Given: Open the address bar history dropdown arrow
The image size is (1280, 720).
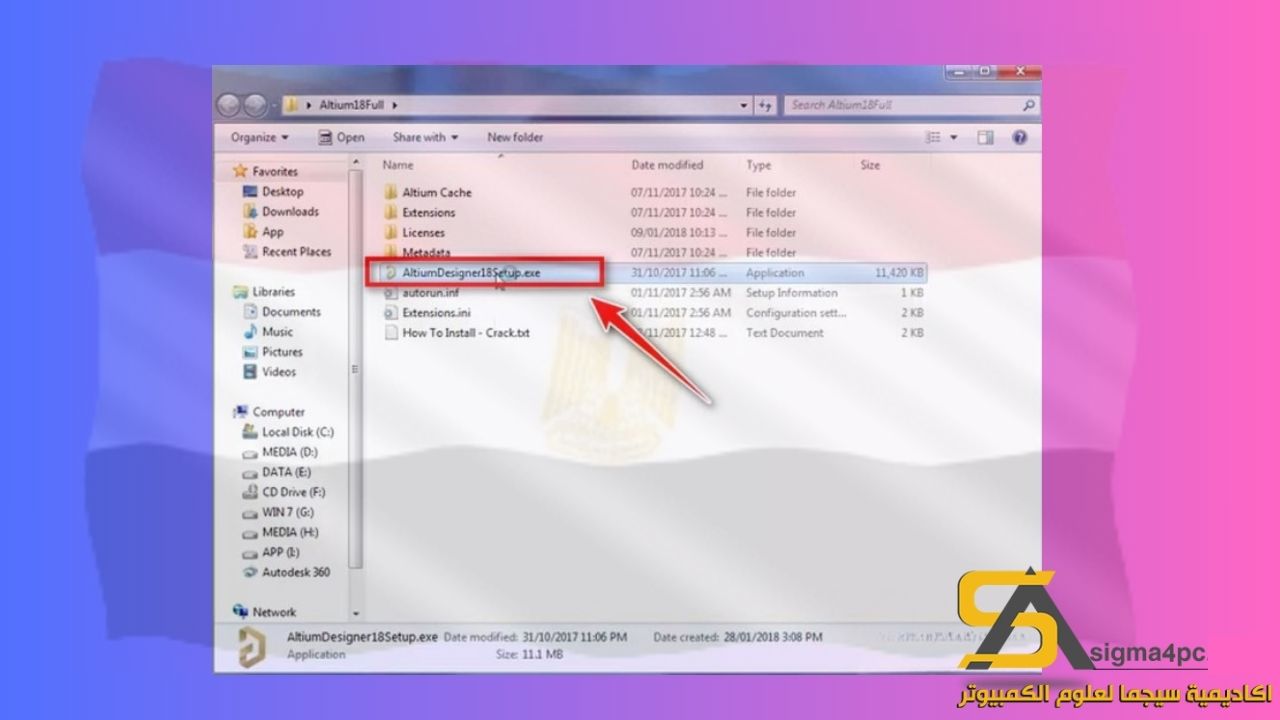Looking at the screenshot, I should pyautogui.click(x=744, y=105).
